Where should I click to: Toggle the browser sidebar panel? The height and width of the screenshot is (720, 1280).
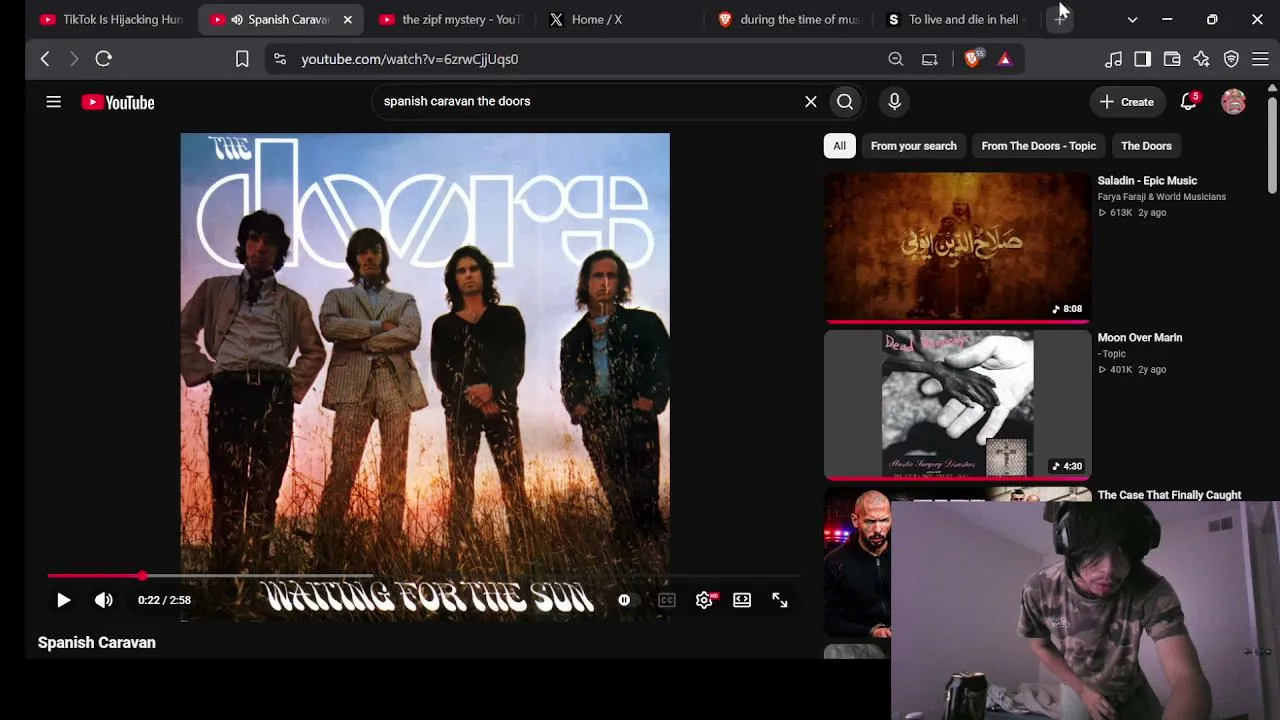[1142, 59]
